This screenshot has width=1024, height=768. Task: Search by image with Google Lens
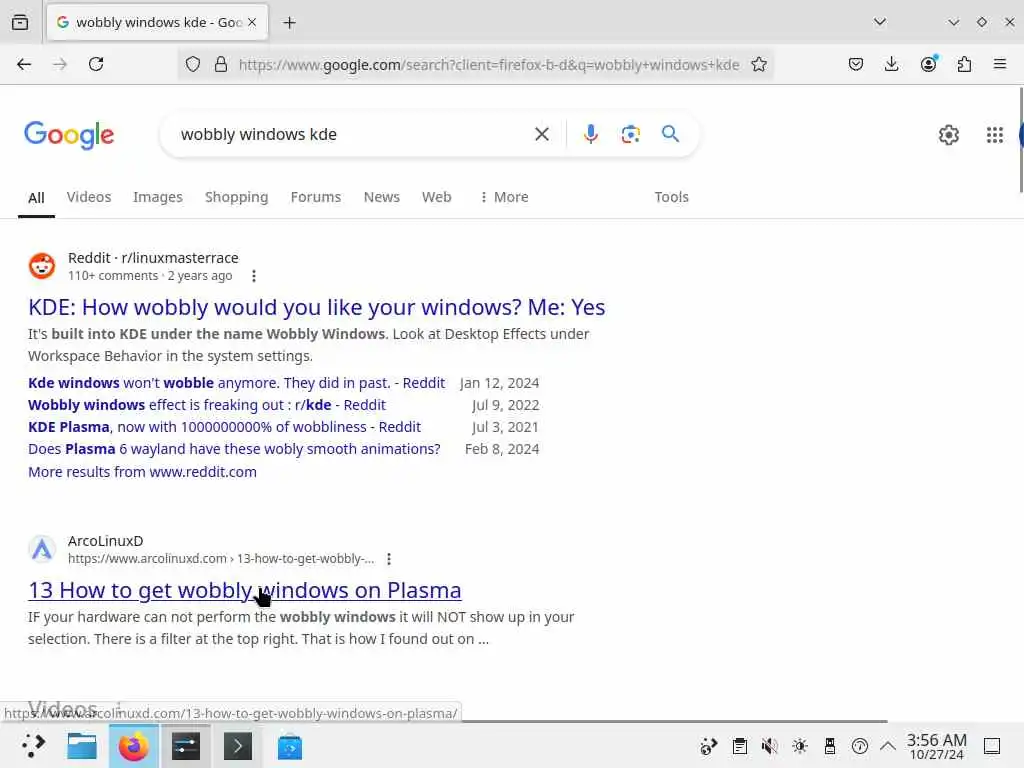(630, 134)
